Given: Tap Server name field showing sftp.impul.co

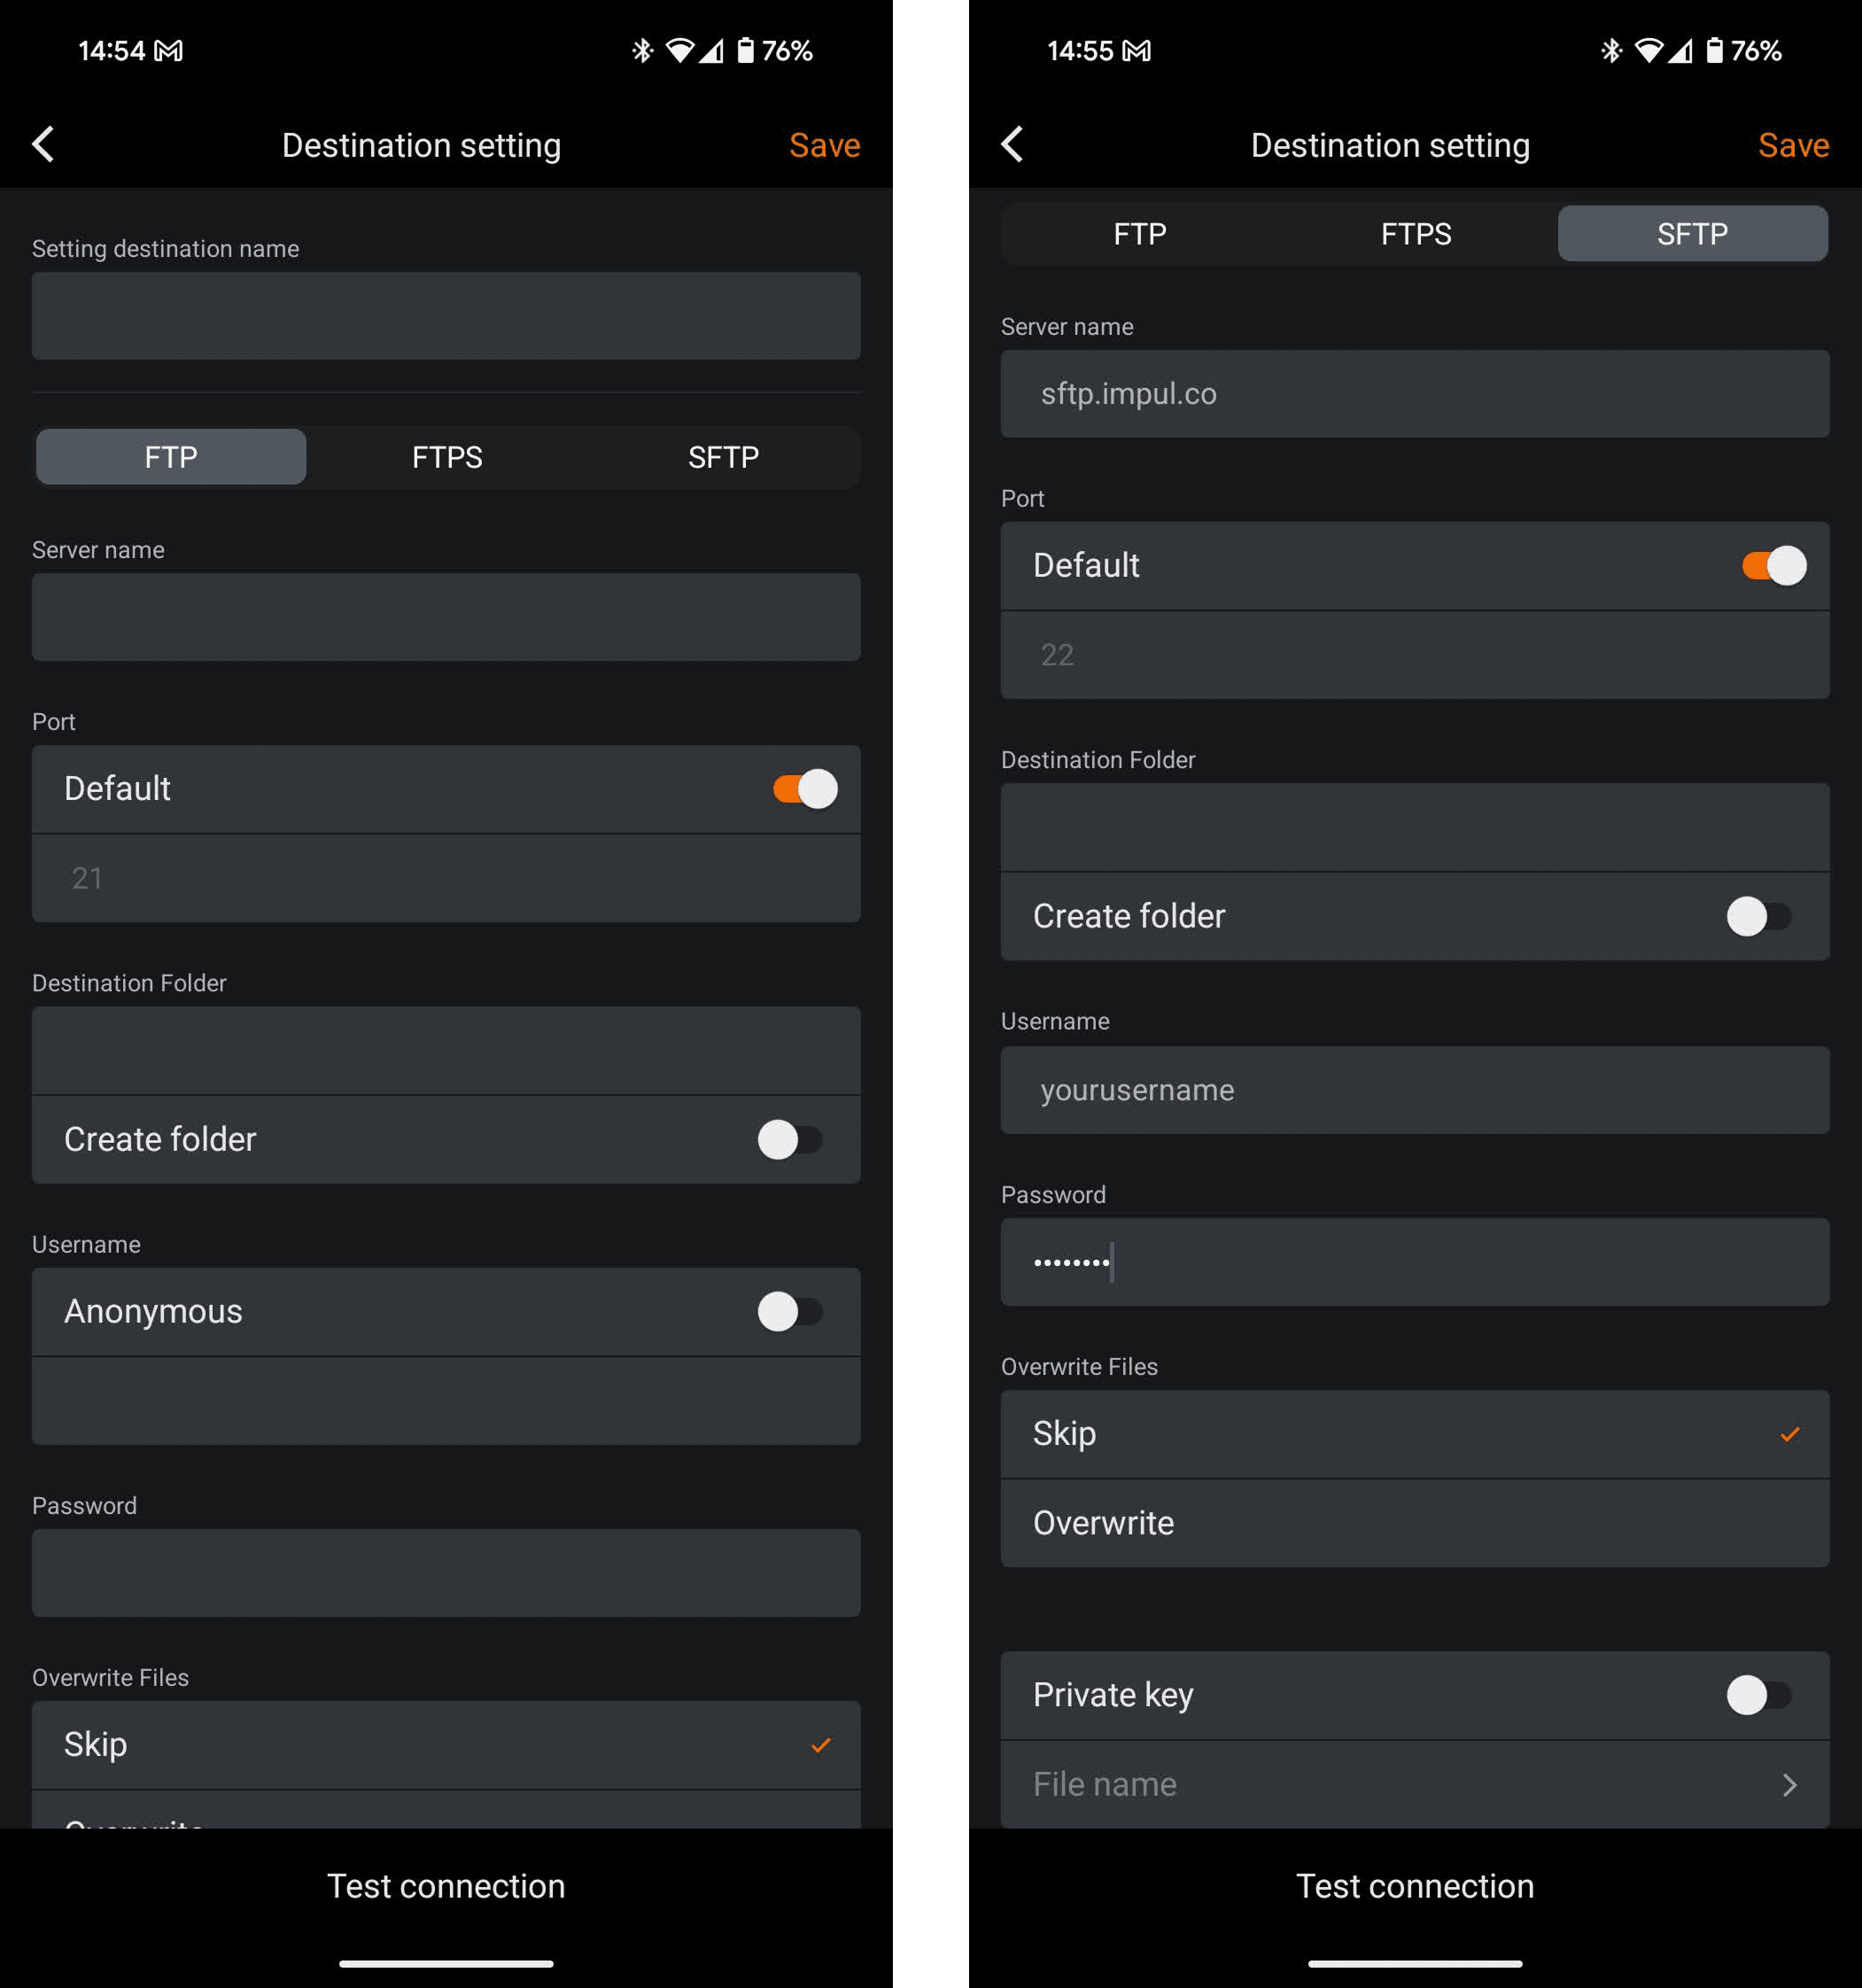Looking at the screenshot, I should pyautogui.click(x=1414, y=394).
